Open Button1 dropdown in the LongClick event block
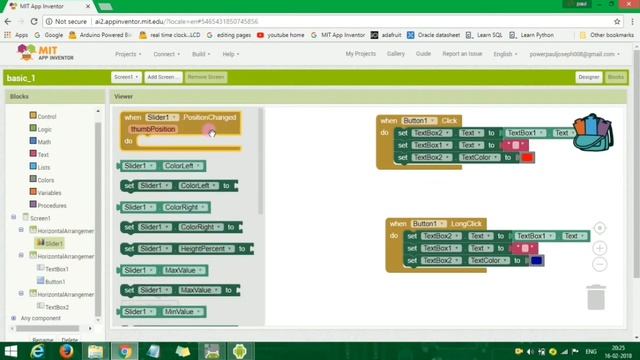This screenshot has width=640, height=360. coord(428,224)
